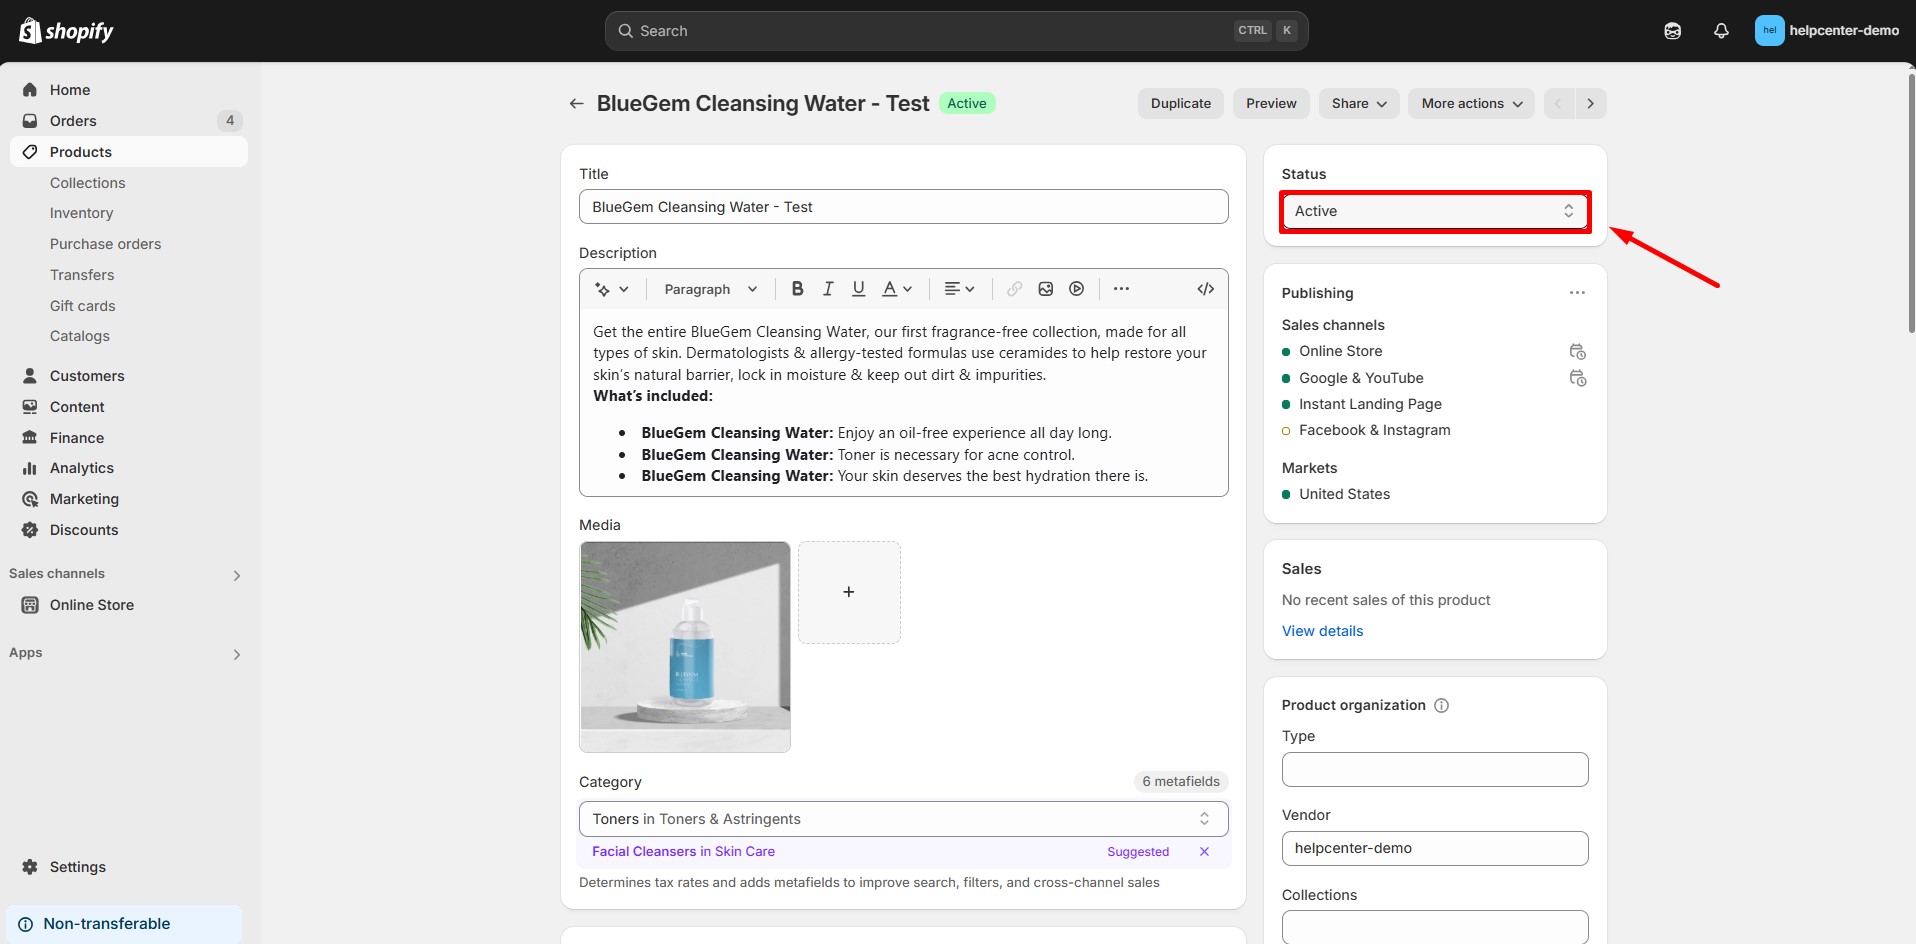Click the back arrow beside product title
Image resolution: width=1916 pixels, height=944 pixels.
tap(576, 104)
